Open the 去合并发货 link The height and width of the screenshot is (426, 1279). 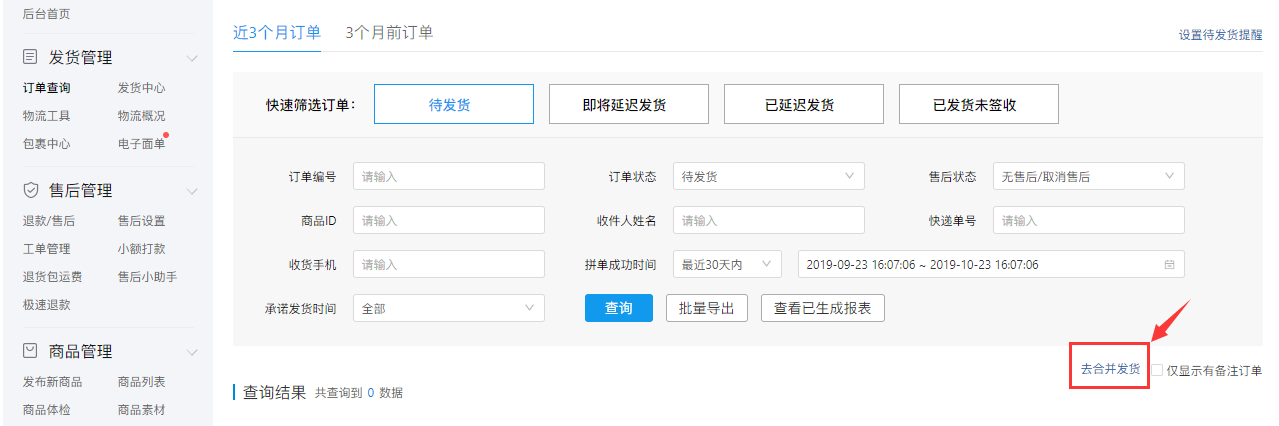tap(1110, 369)
